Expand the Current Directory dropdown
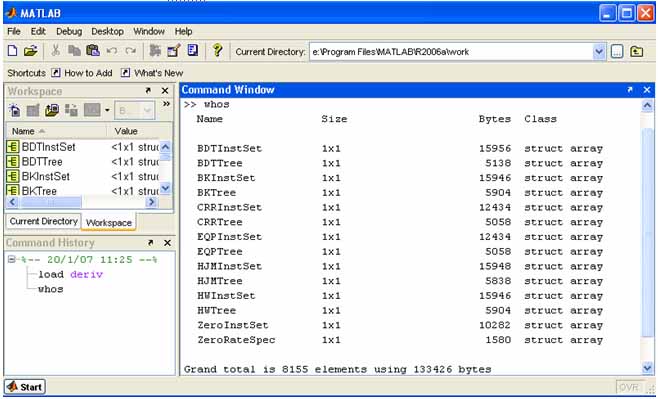This screenshot has height=399, width=658. 599,52
